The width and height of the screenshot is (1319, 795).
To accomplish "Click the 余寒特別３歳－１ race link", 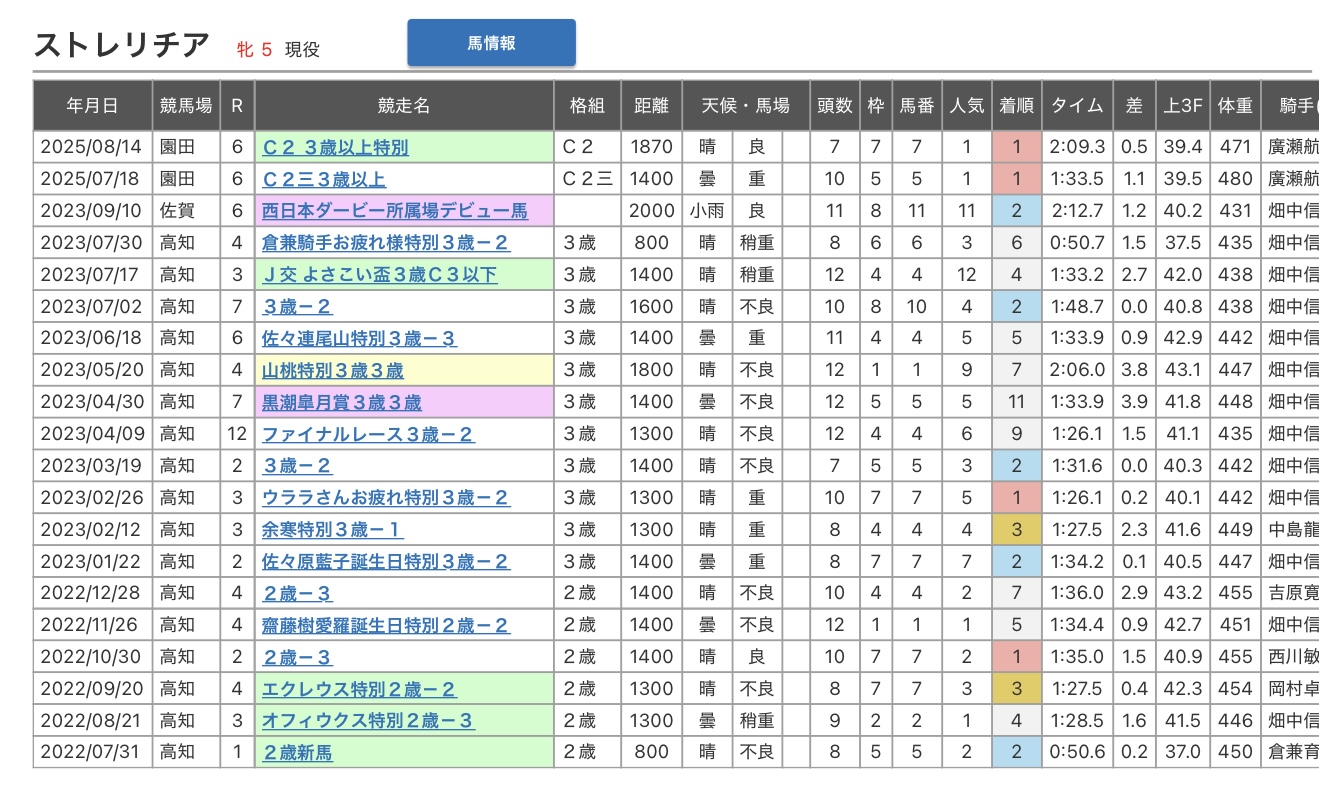I will [332, 530].
